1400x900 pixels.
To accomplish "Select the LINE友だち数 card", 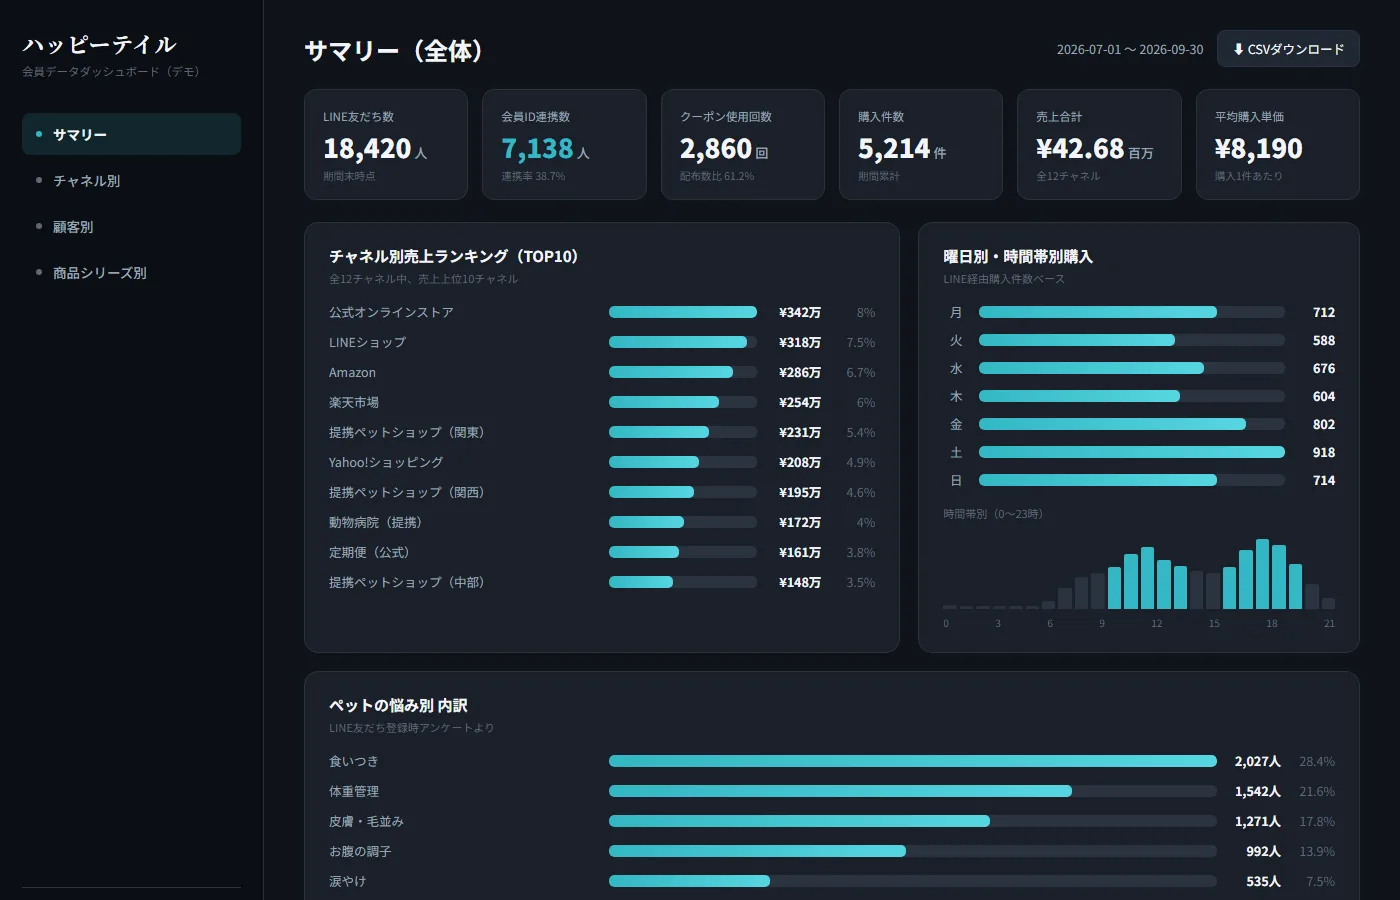I will tap(386, 144).
